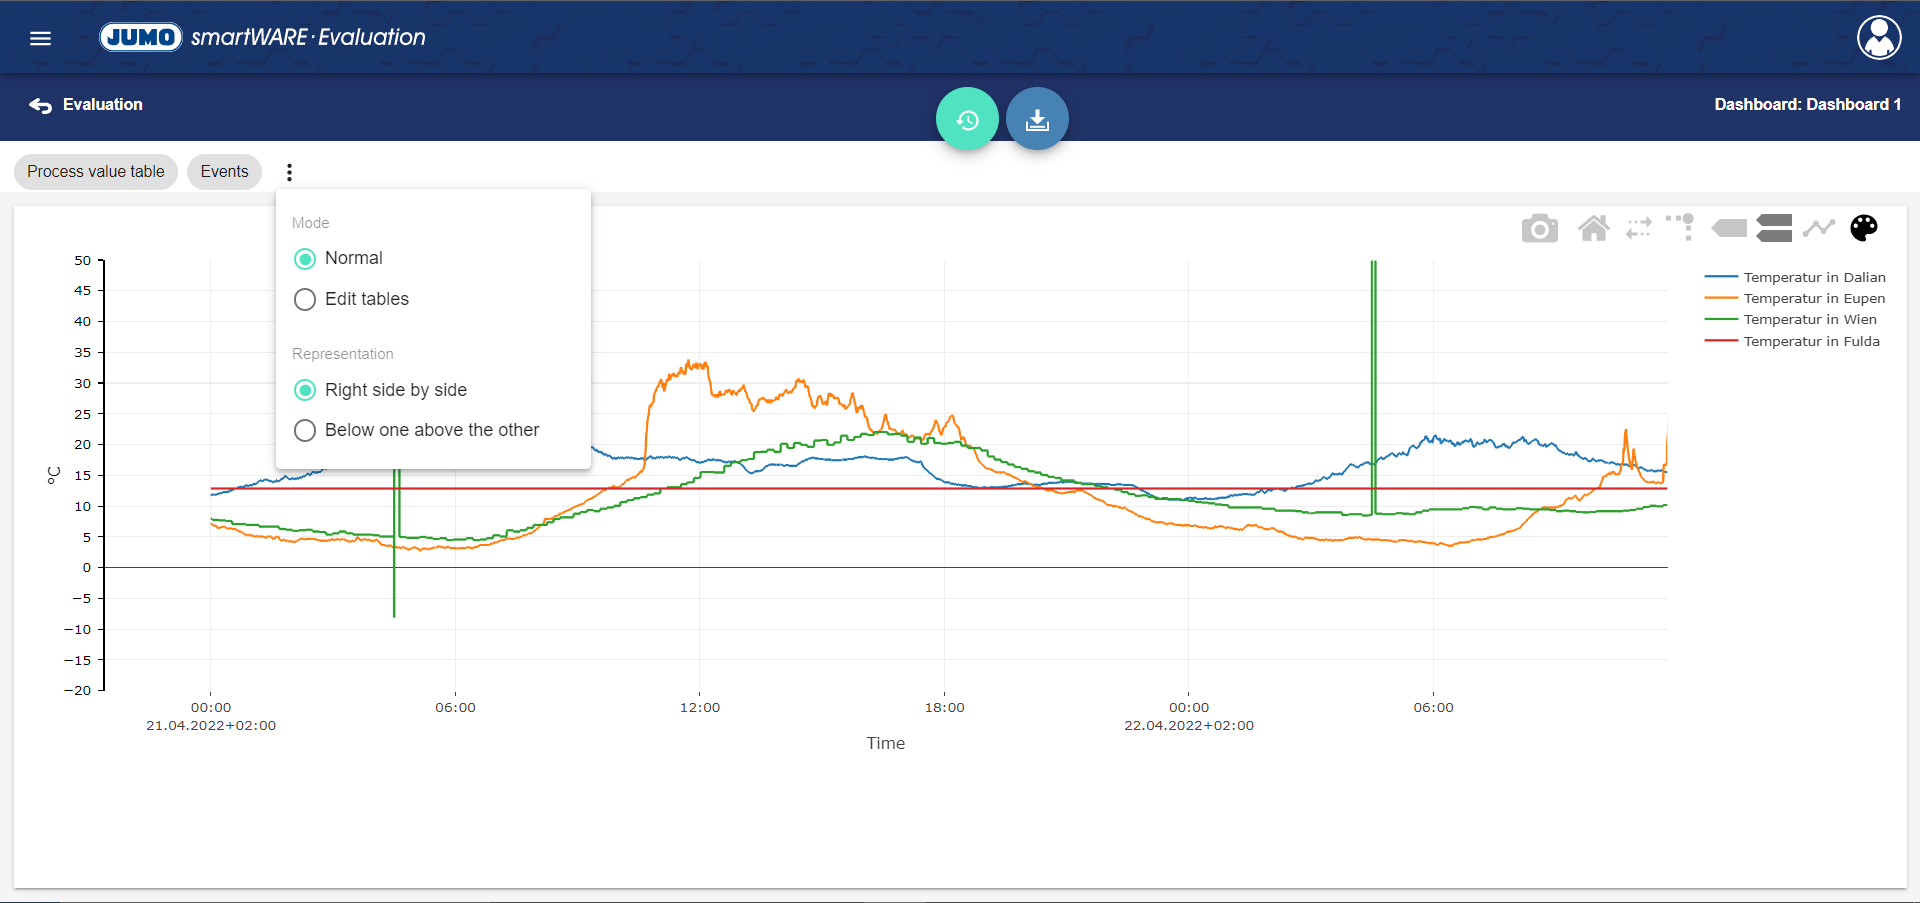
Task: Click the line chart style icon
Action: (x=1818, y=228)
